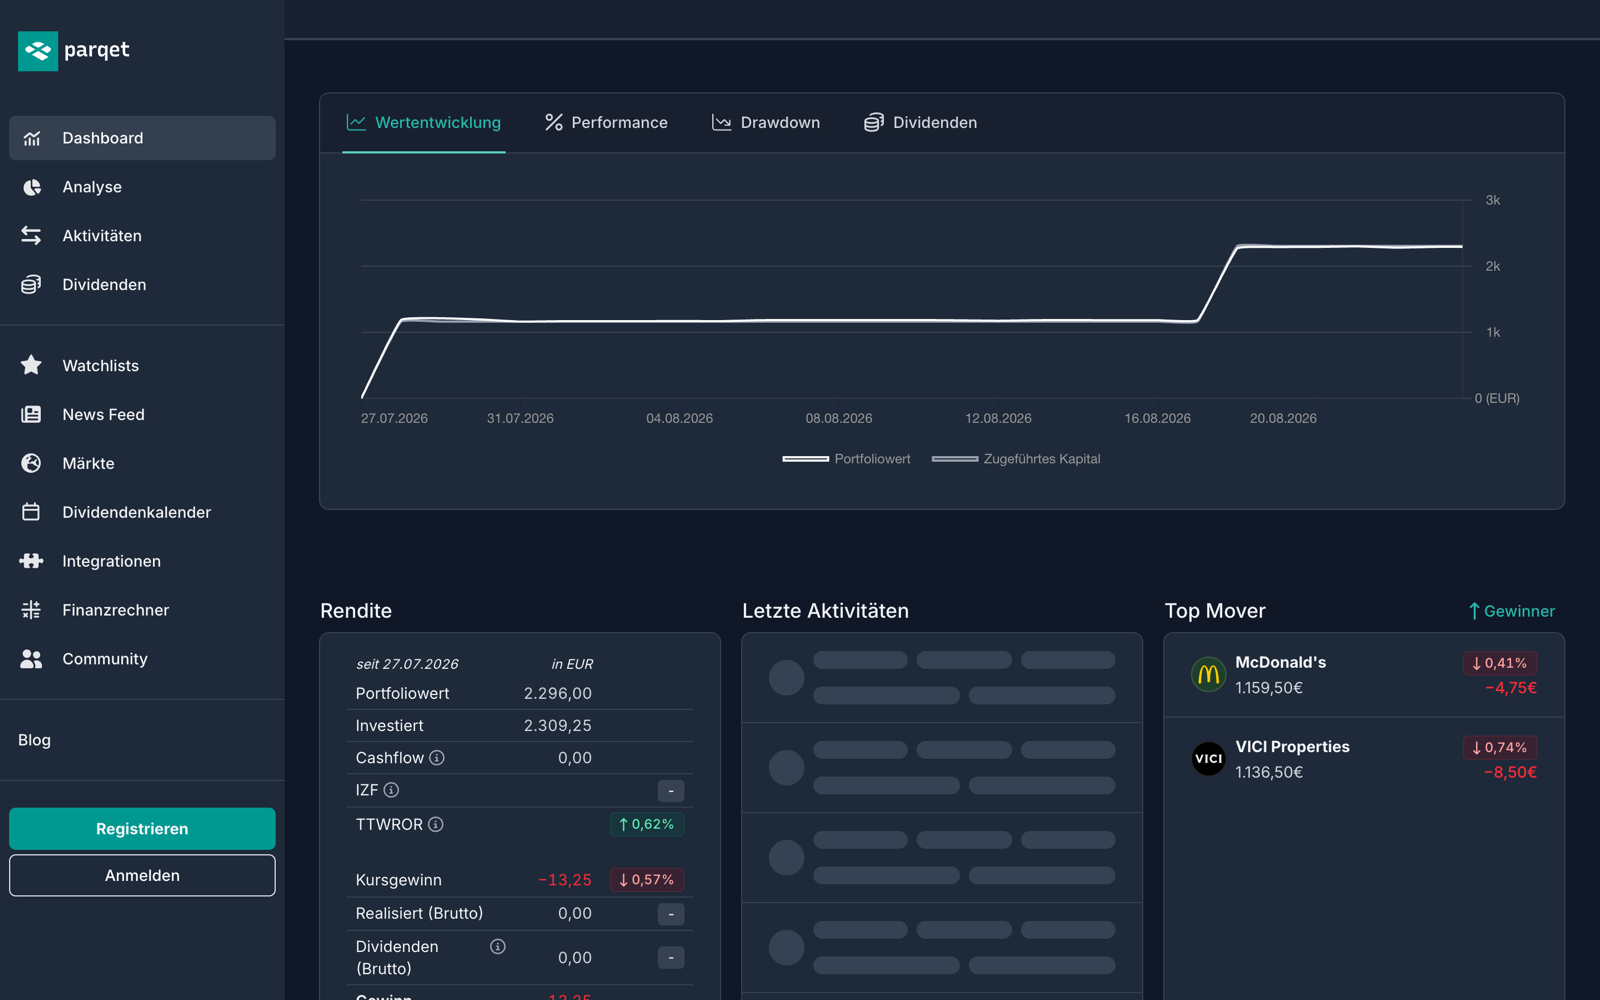
Task: Click the TTWROR info icon
Action: (436, 825)
